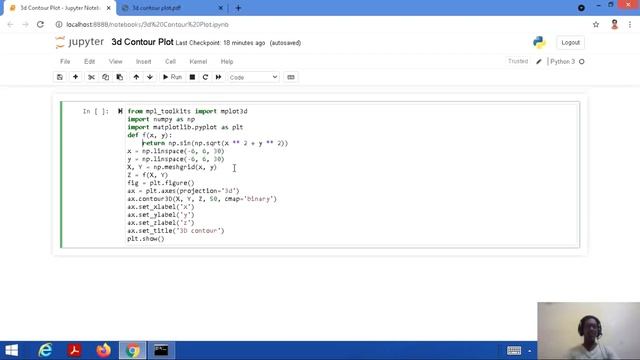Interrupt the kernel with the stop icon
The image size is (640, 360).
(x=192, y=77)
